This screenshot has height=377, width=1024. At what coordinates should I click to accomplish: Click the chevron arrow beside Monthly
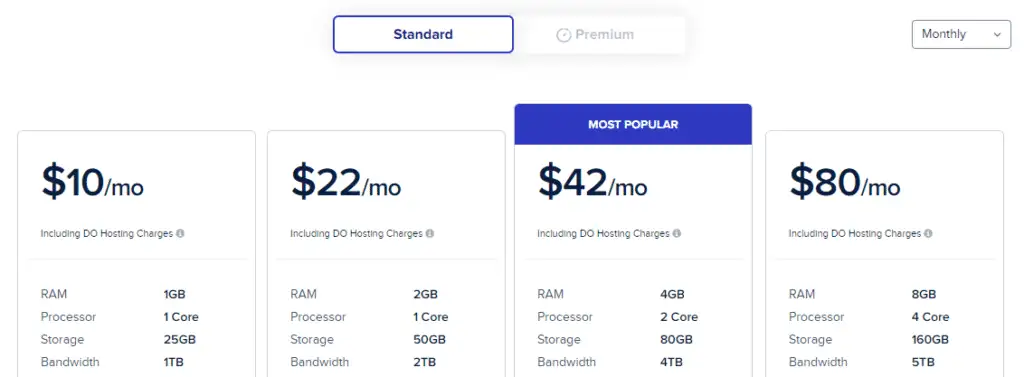click(997, 35)
